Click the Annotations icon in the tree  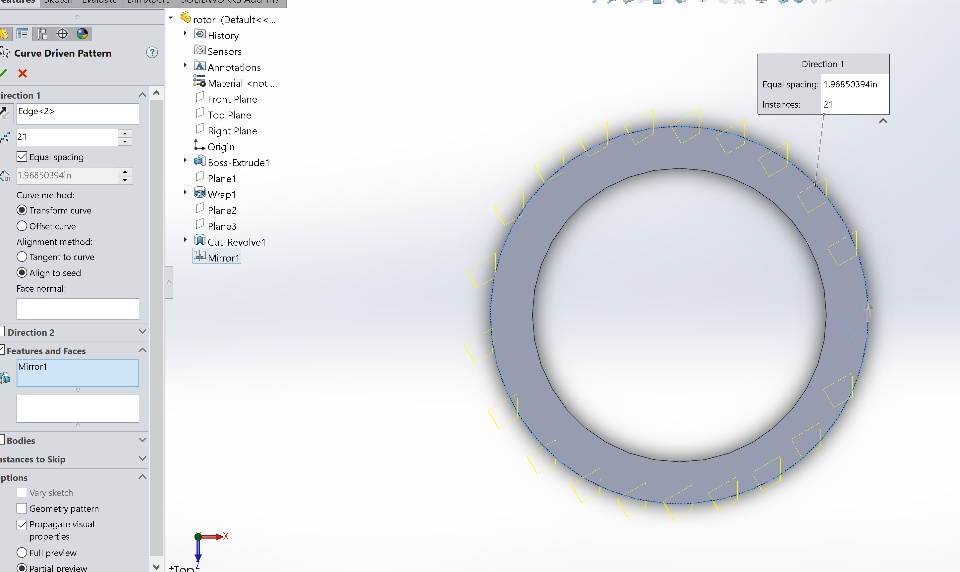pos(200,66)
